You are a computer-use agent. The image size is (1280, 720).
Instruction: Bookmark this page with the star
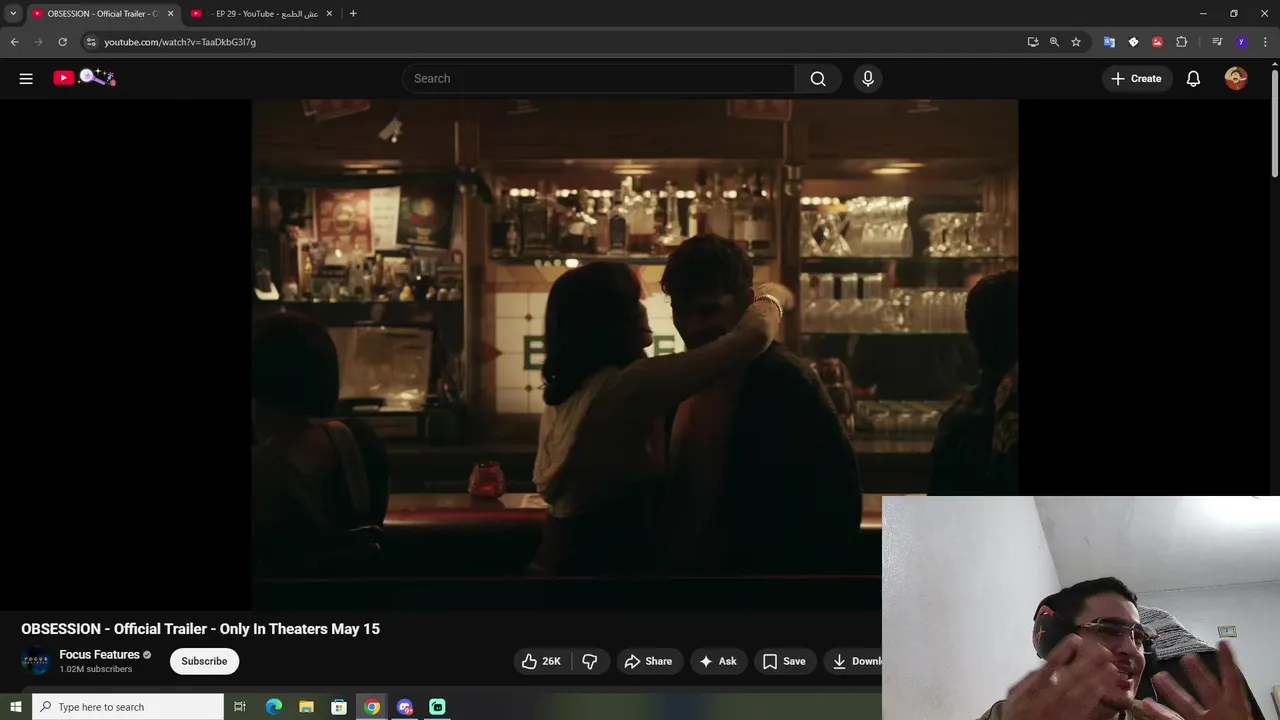(x=1076, y=42)
